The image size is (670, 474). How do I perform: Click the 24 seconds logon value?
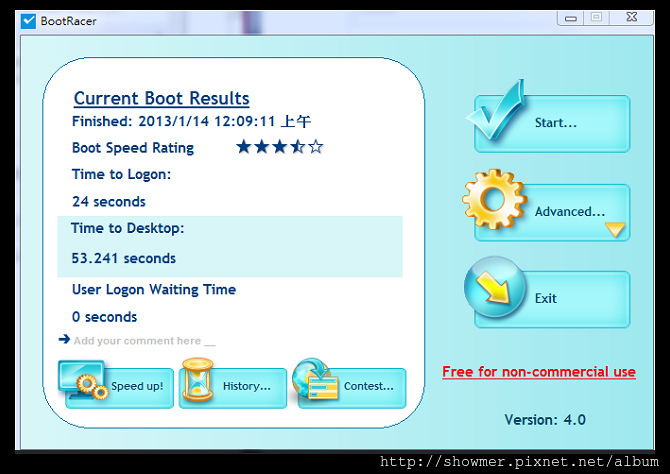coord(109,202)
